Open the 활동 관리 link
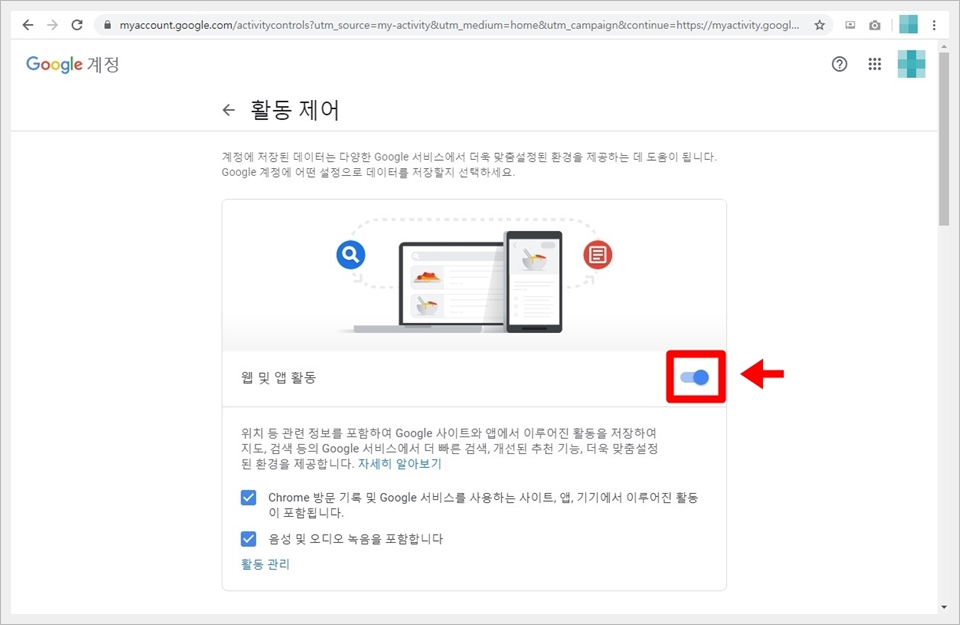Image resolution: width=960 pixels, height=625 pixels. (265, 564)
